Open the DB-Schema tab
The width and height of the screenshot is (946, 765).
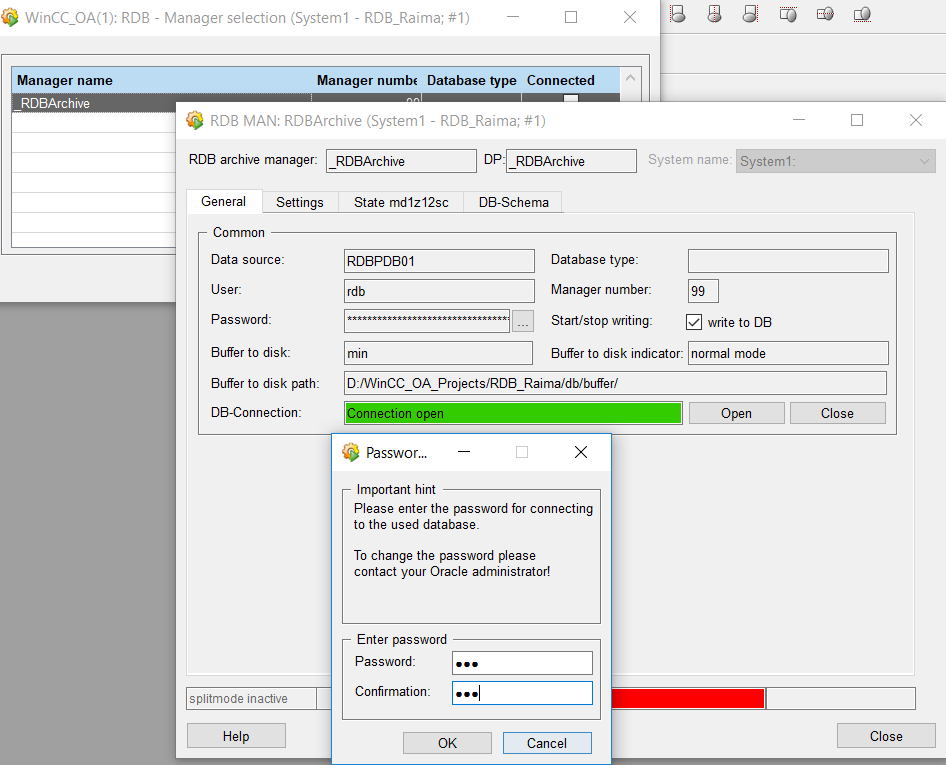[513, 202]
